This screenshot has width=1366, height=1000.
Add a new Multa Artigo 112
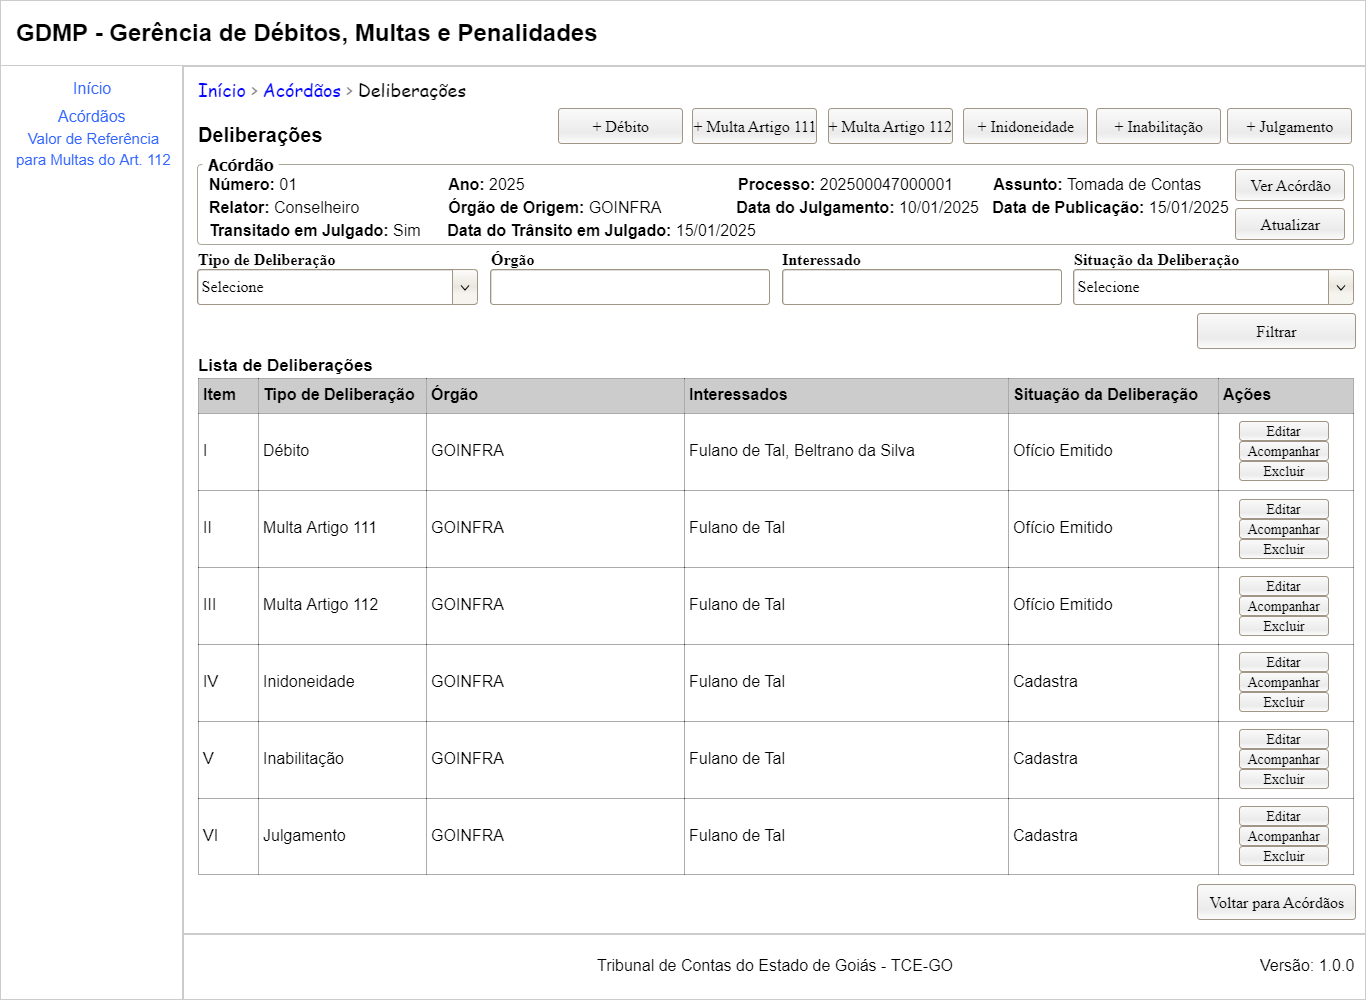coord(890,127)
